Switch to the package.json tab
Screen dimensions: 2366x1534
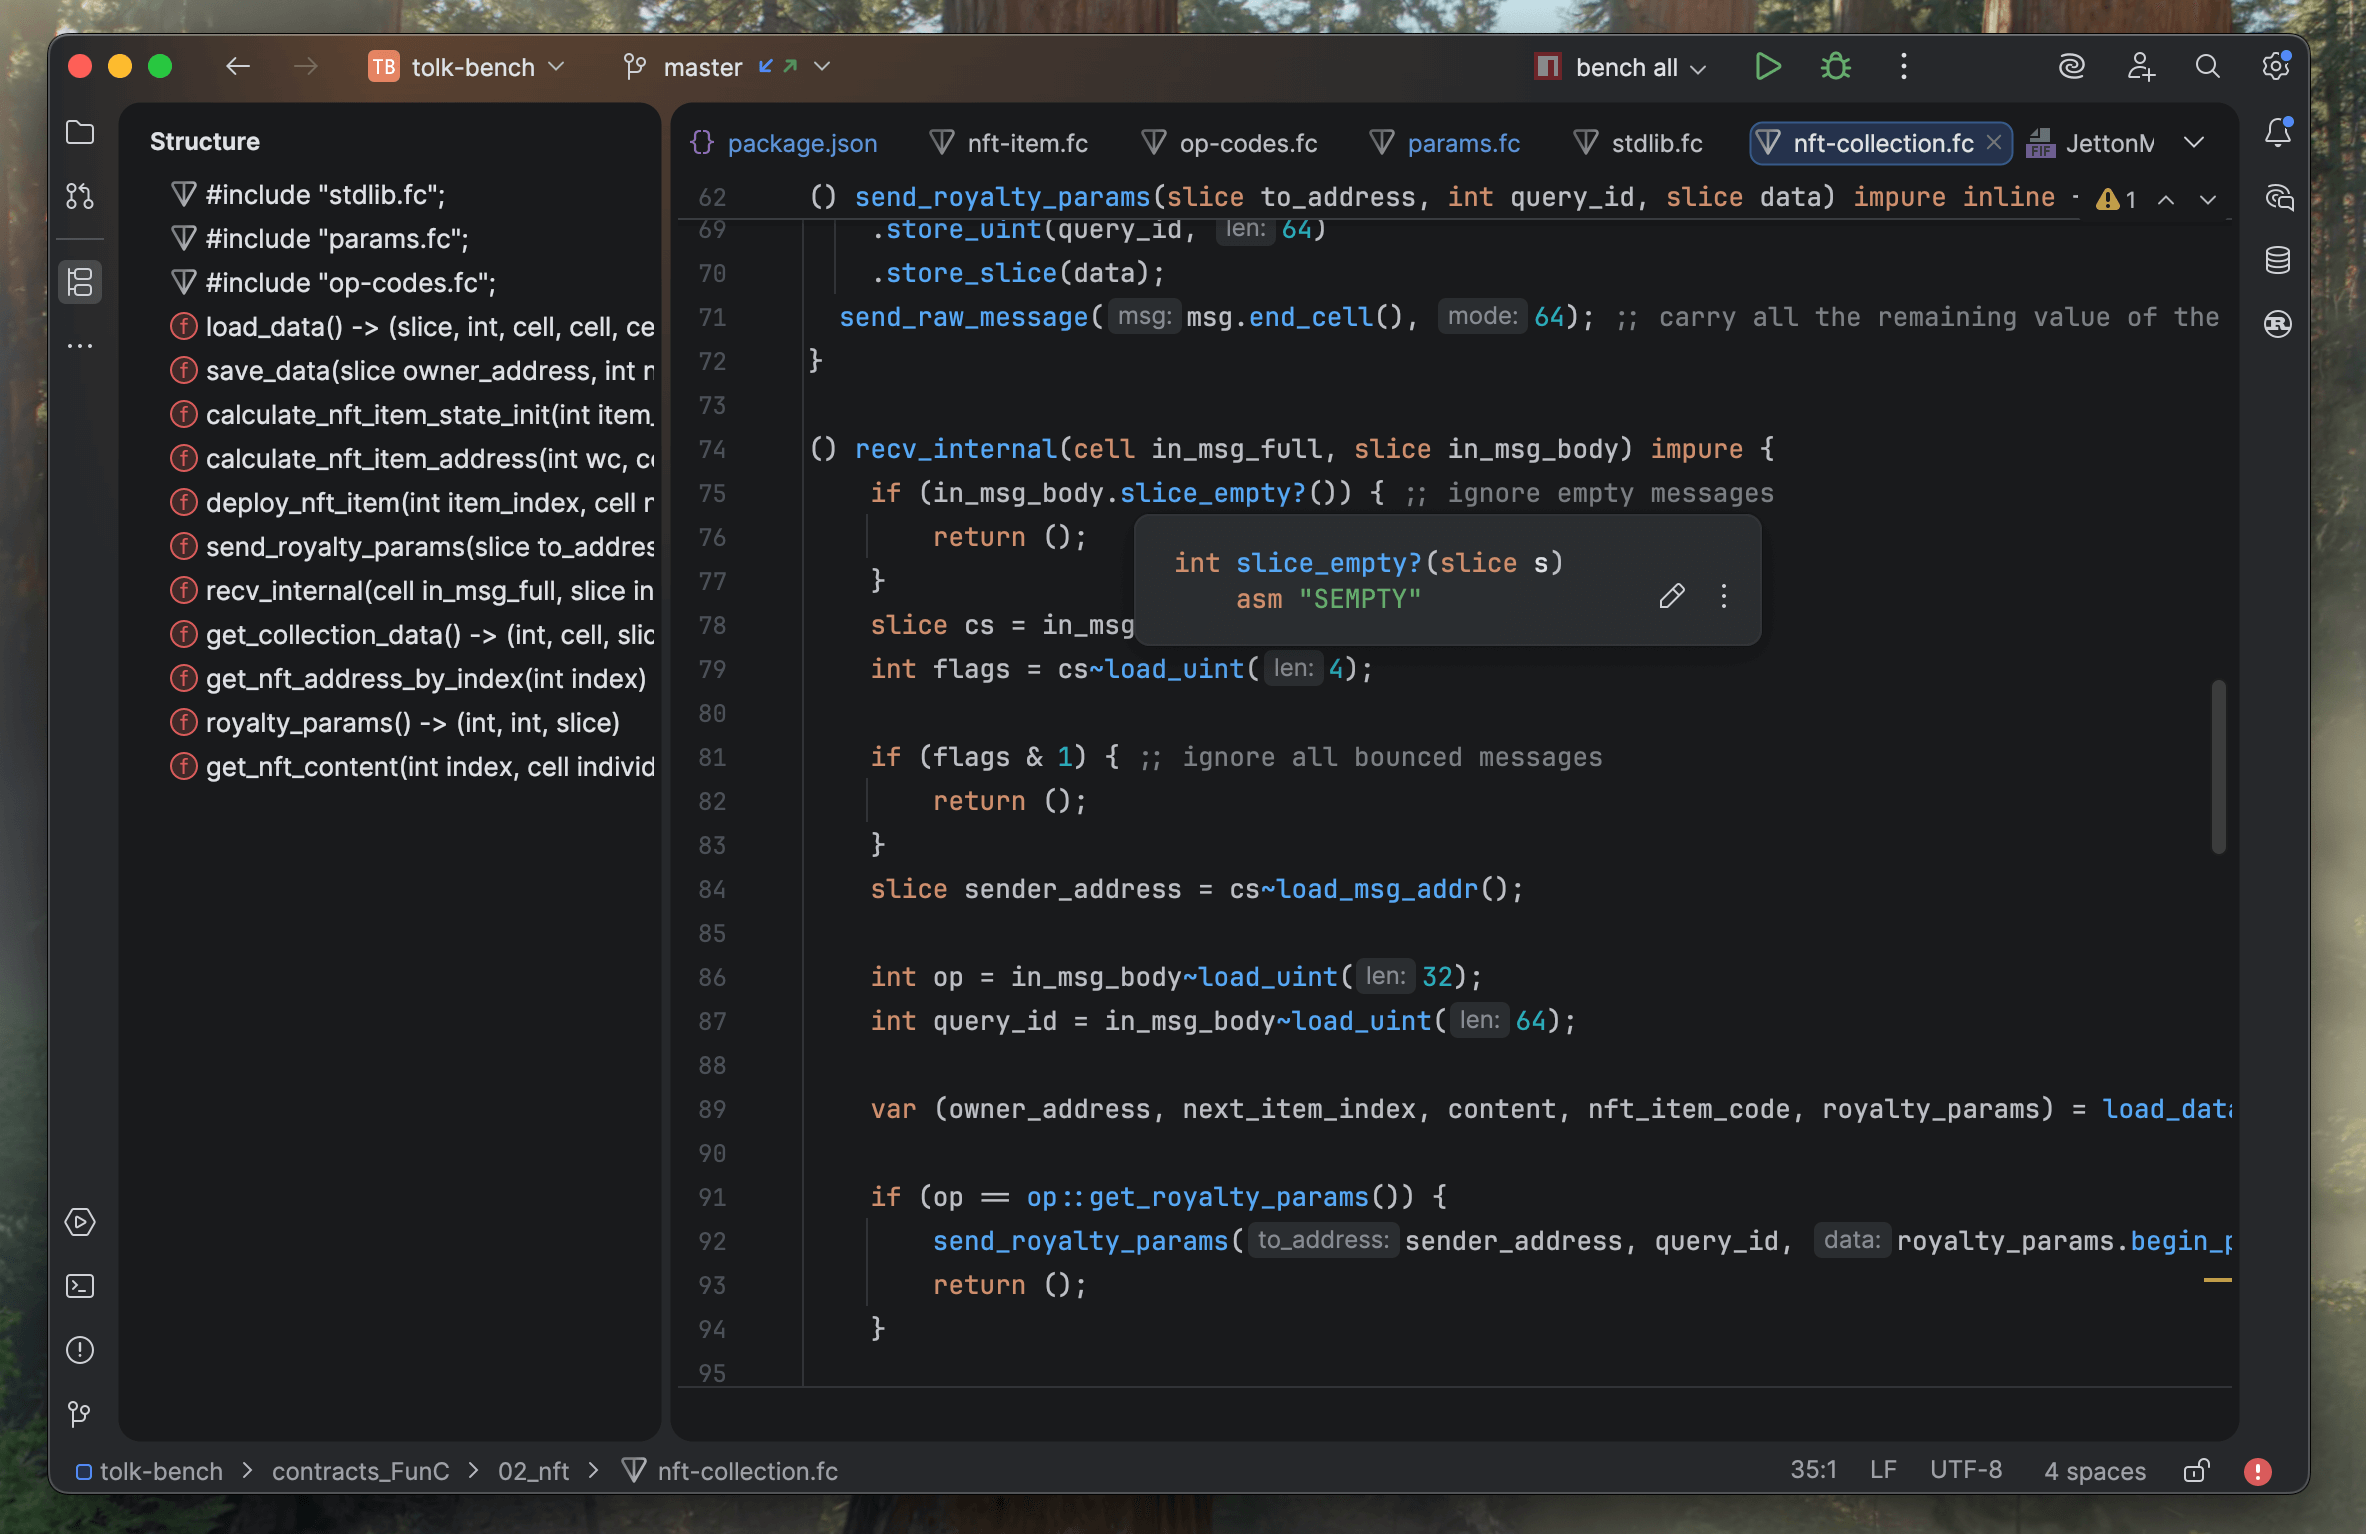pyautogui.click(x=801, y=143)
